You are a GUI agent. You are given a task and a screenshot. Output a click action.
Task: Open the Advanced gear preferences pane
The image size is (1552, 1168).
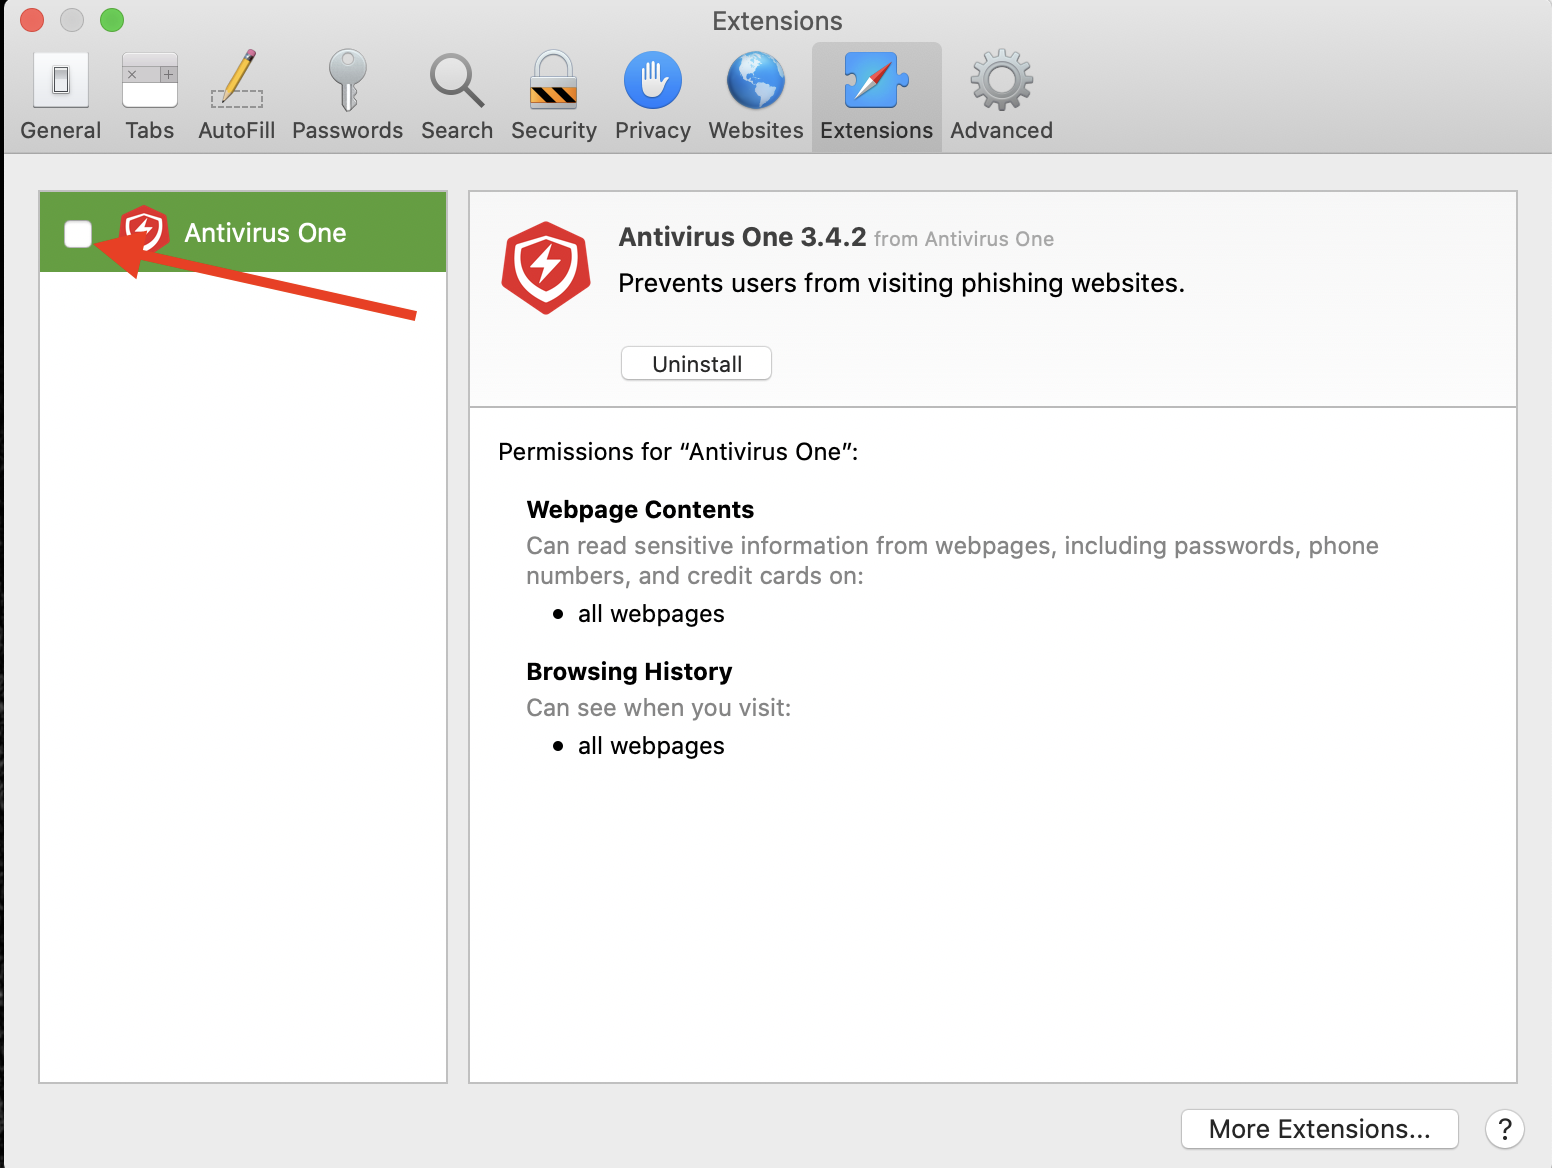point(1001,97)
